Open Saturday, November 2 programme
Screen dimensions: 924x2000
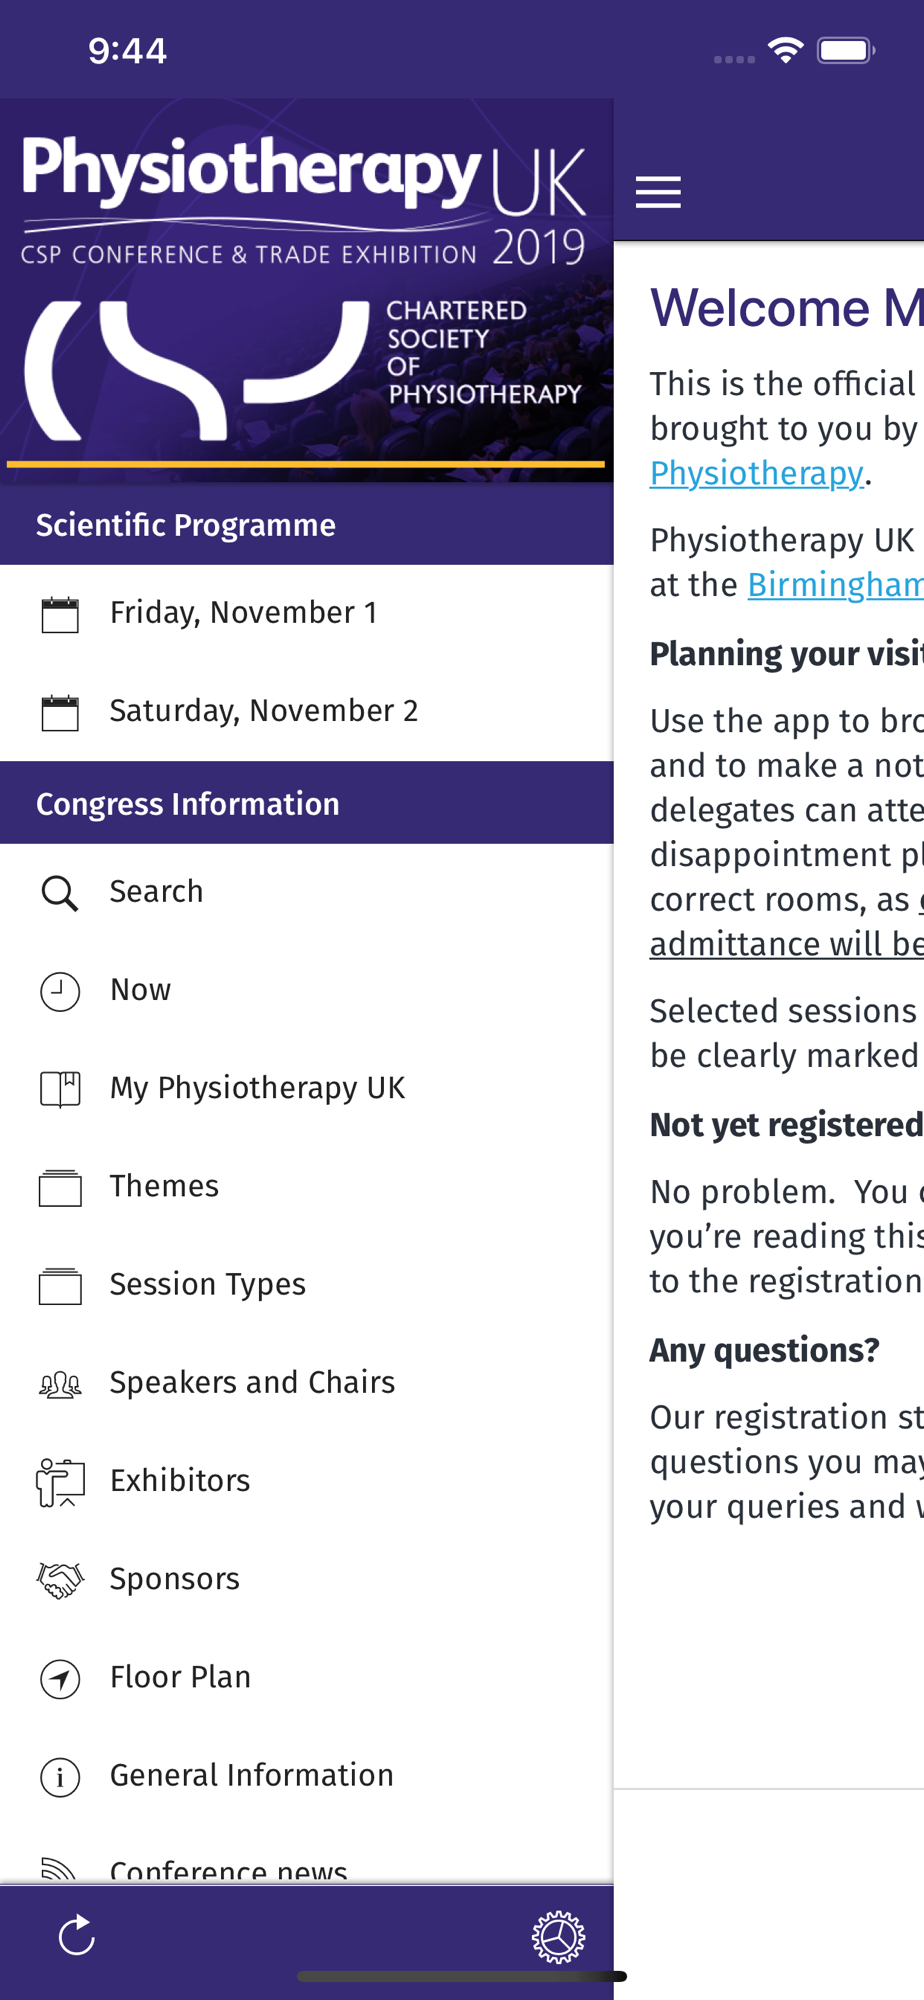tap(307, 711)
